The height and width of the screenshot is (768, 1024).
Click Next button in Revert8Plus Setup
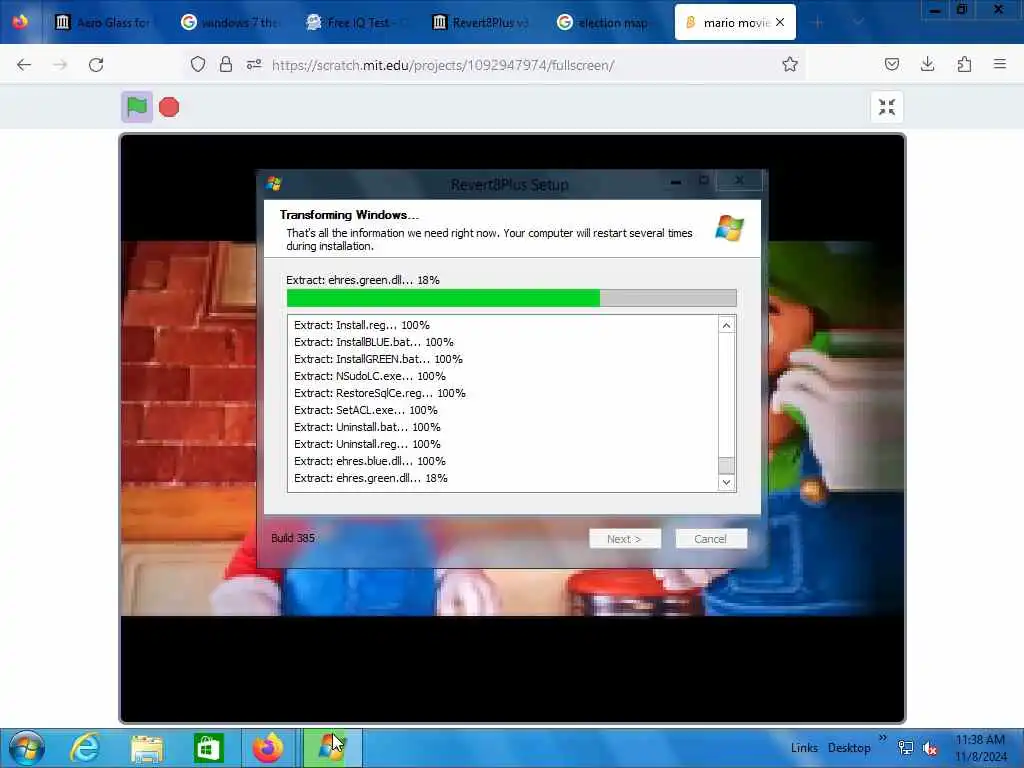tap(625, 539)
